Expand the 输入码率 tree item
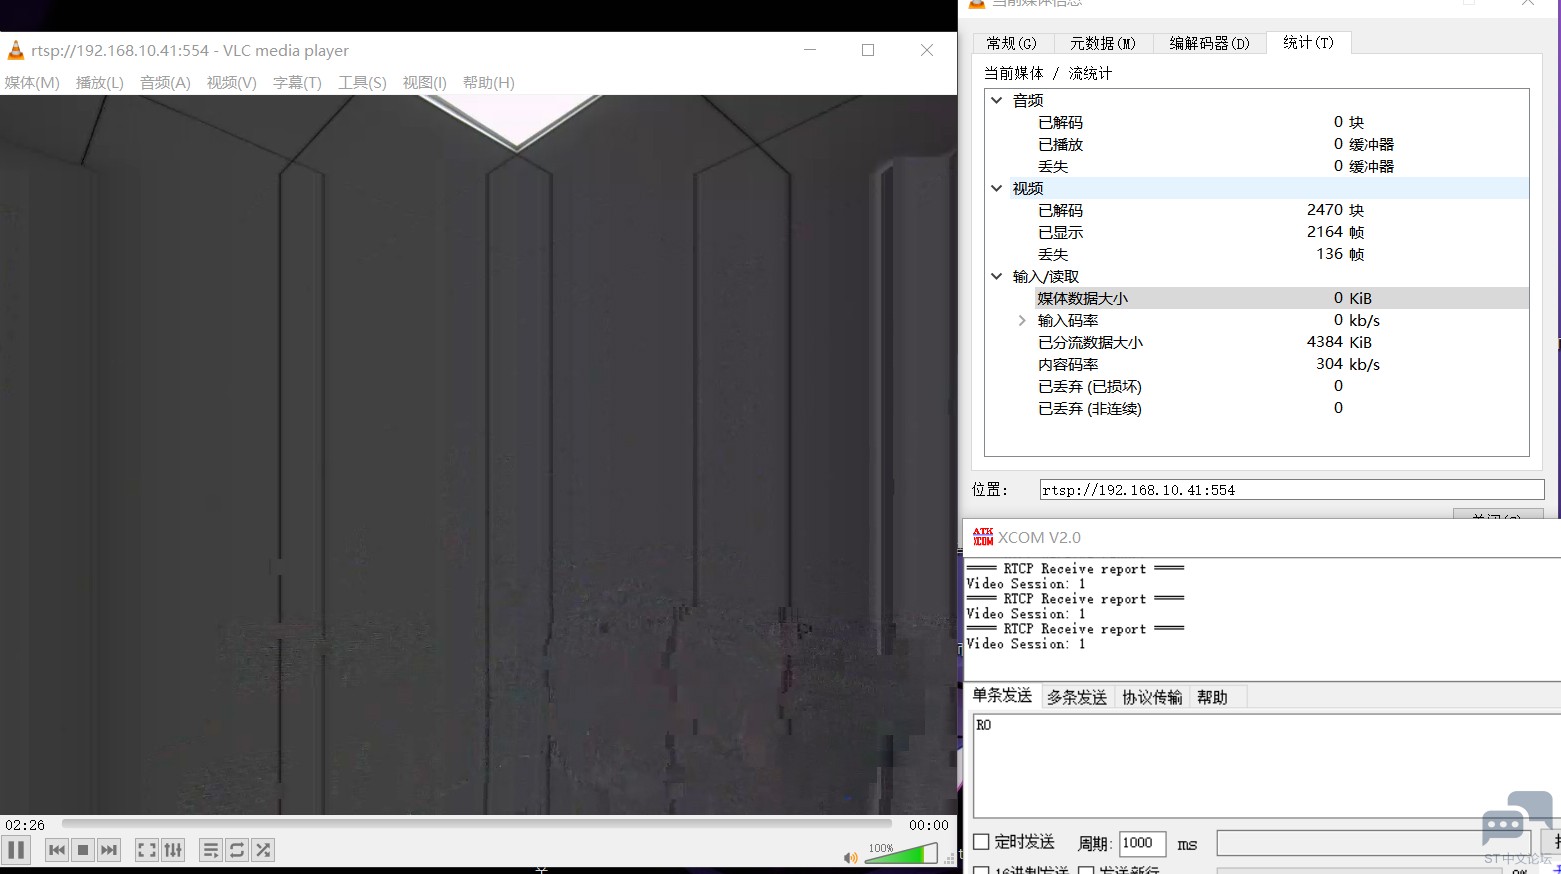The height and width of the screenshot is (874, 1561). [x=1021, y=320]
